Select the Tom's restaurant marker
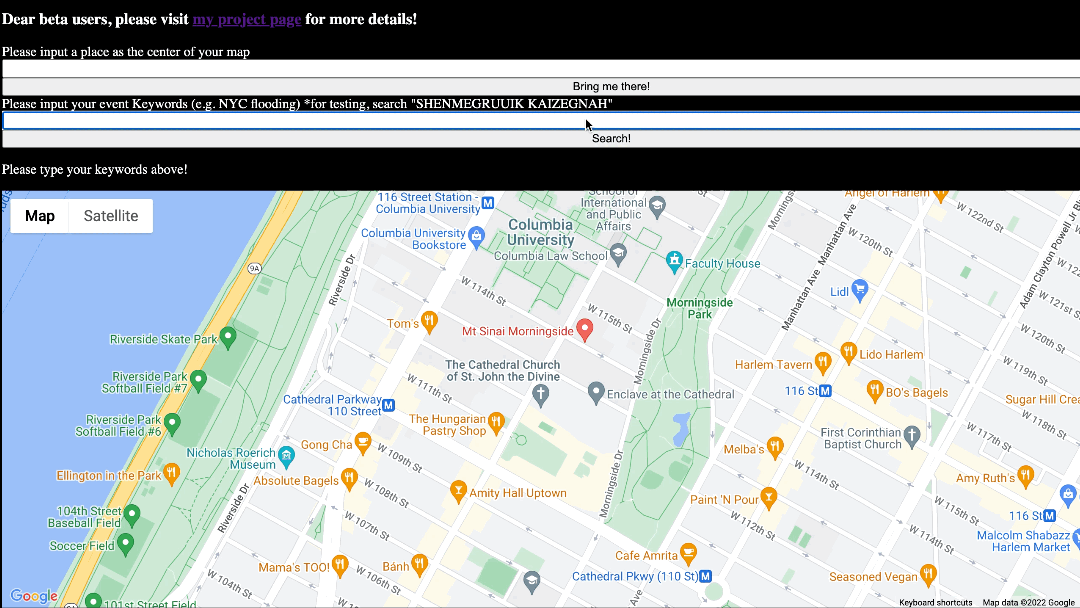The width and height of the screenshot is (1080, 608). (x=429, y=322)
